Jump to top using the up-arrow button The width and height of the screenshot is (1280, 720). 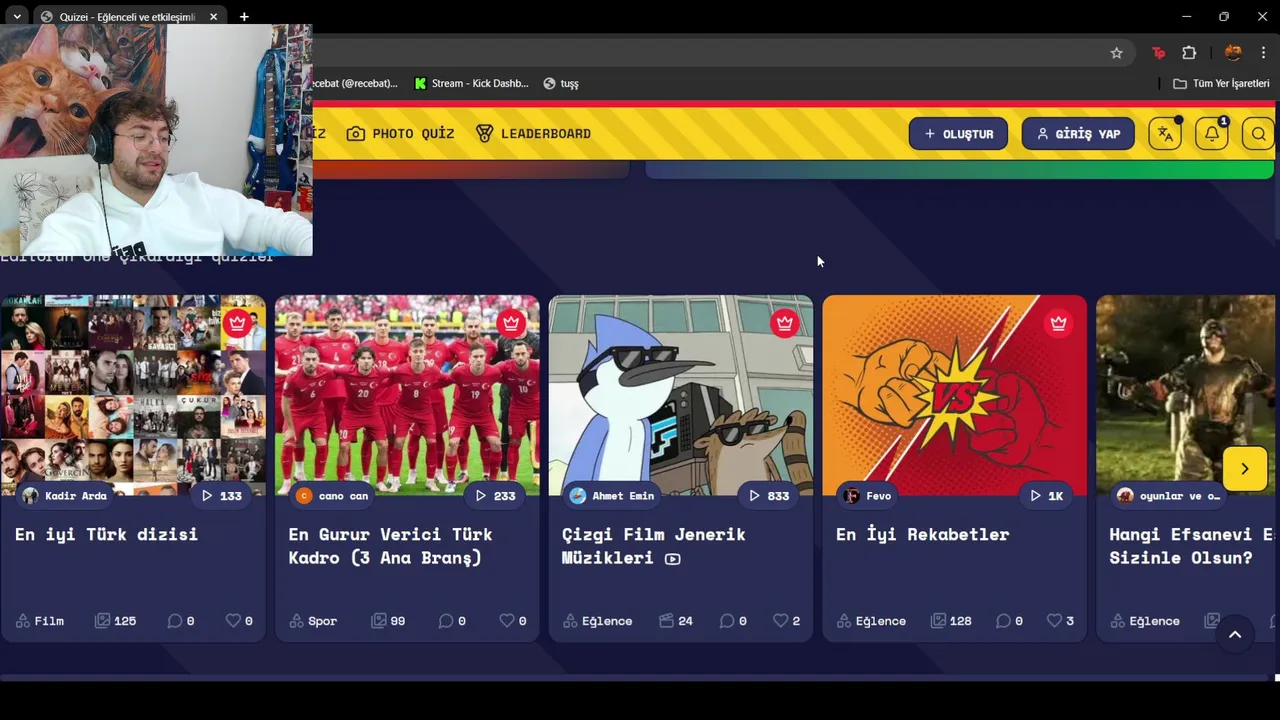tap(1235, 634)
